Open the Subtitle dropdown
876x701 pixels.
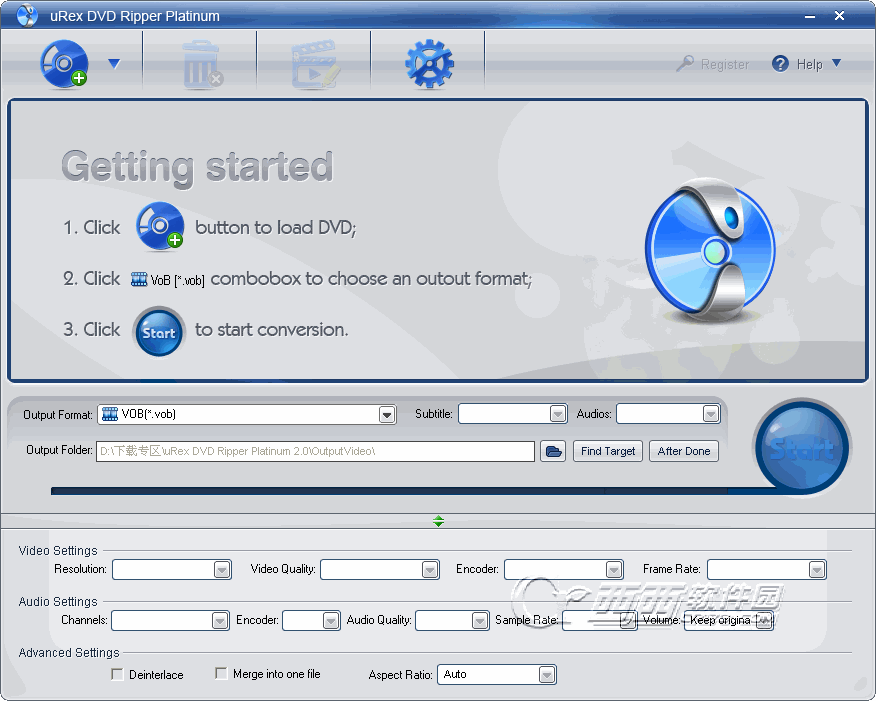coord(558,414)
